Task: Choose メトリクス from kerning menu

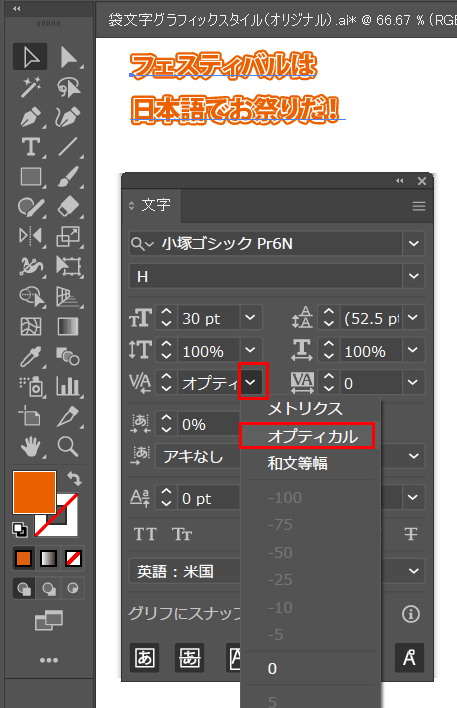Action: pyautogui.click(x=306, y=409)
